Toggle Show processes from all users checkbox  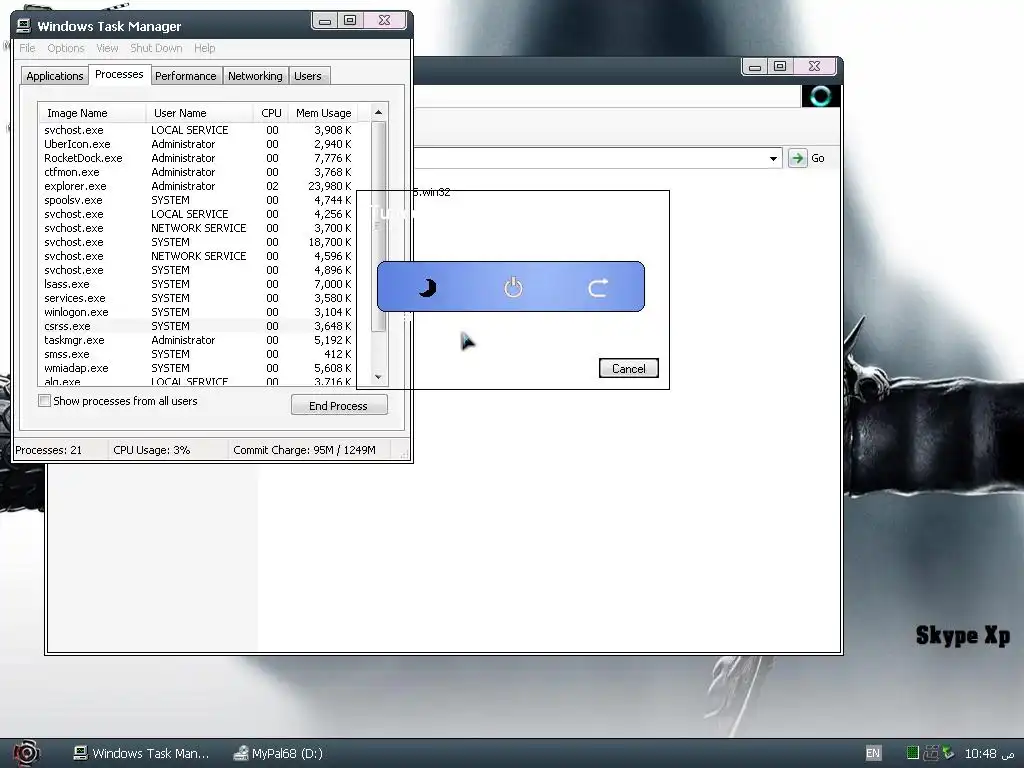click(44, 401)
